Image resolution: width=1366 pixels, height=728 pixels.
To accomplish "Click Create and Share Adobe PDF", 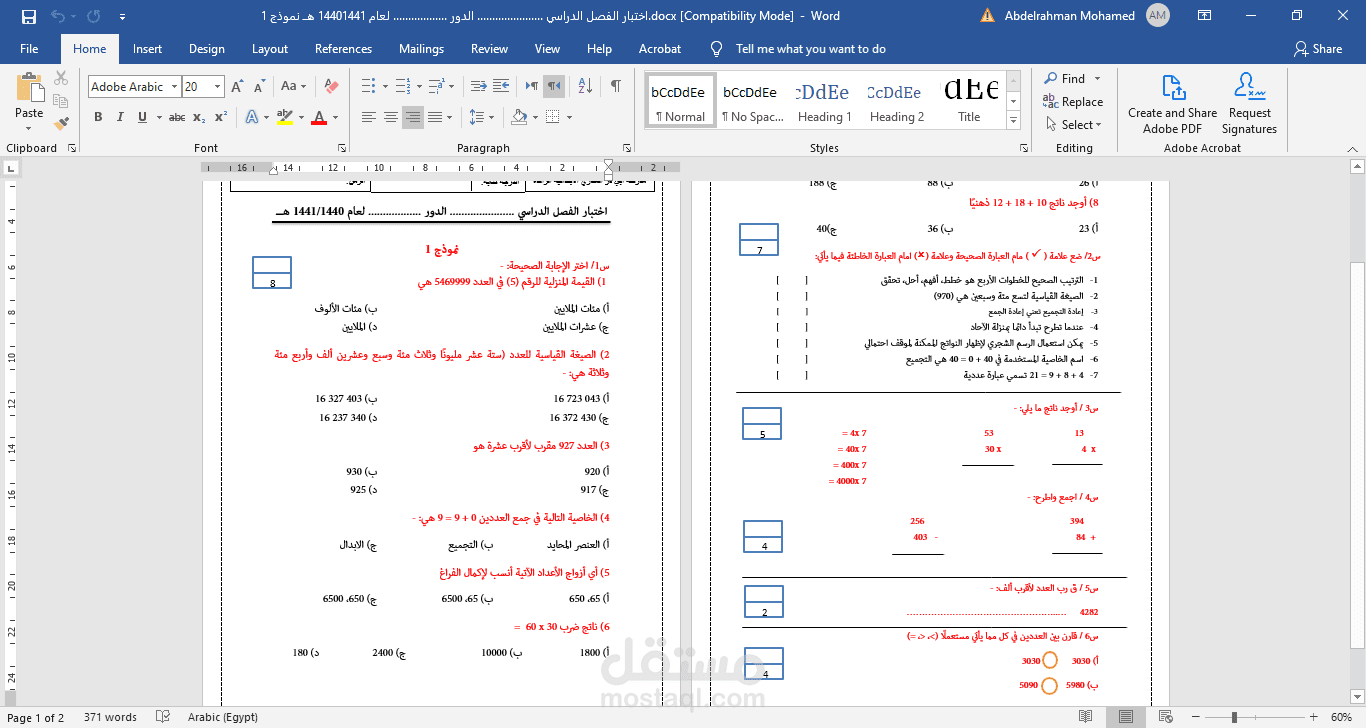I will click(1173, 103).
